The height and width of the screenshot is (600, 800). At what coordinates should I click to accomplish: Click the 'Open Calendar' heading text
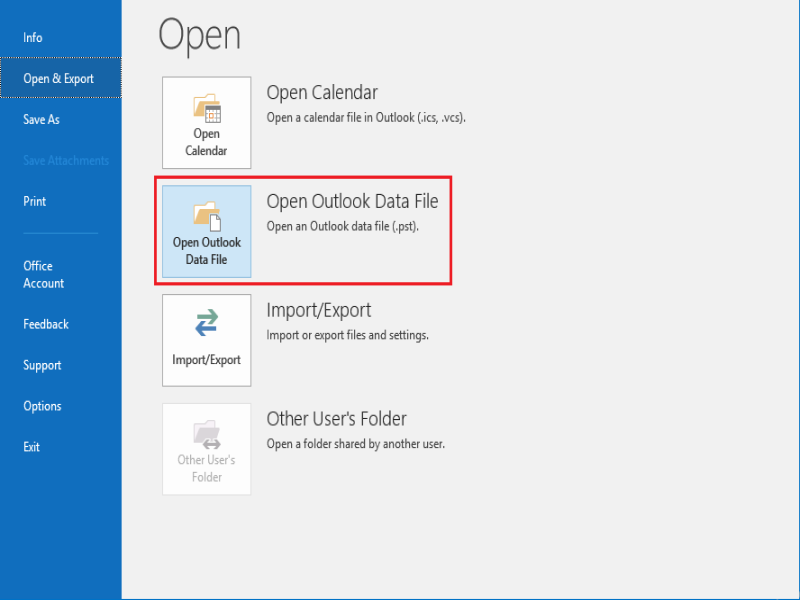pyautogui.click(x=322, y=92)
